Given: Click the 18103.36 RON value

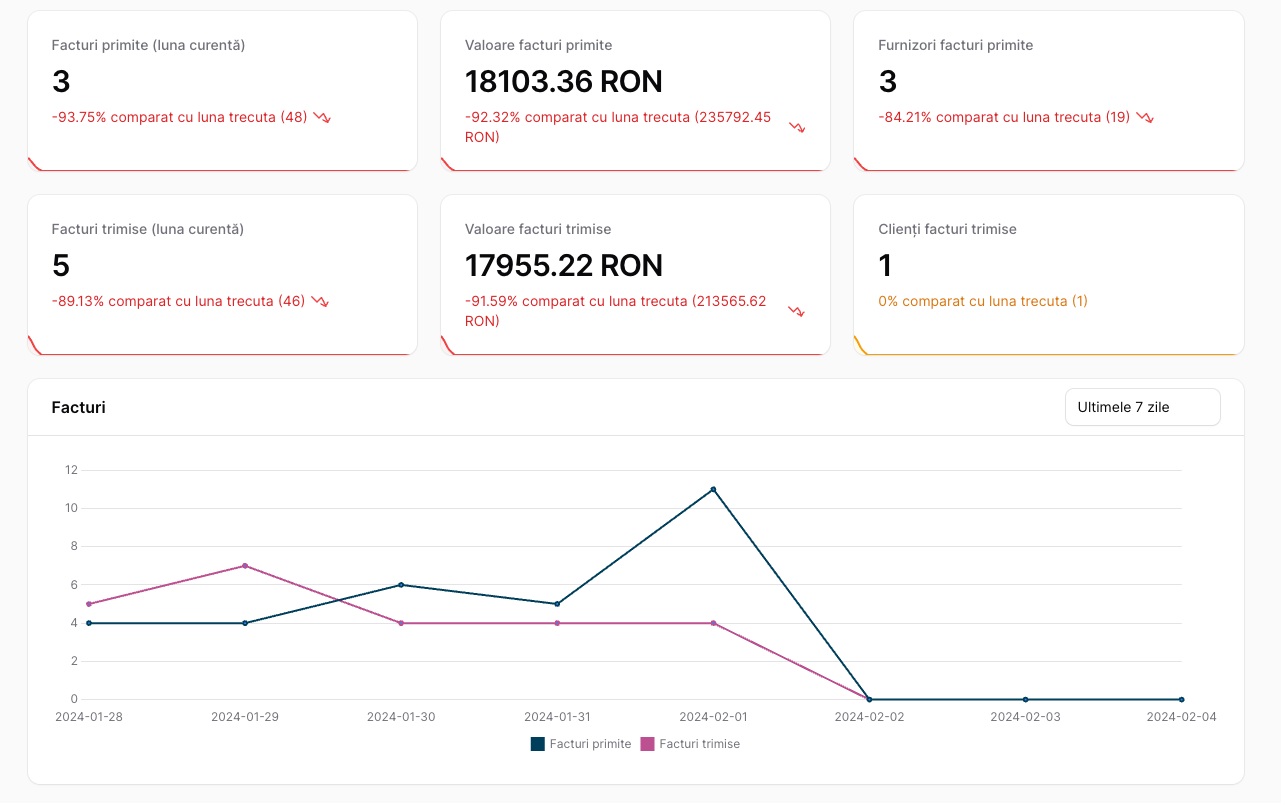Looking at the screenshot, I should pyautogui.click(x=564, y=81).
